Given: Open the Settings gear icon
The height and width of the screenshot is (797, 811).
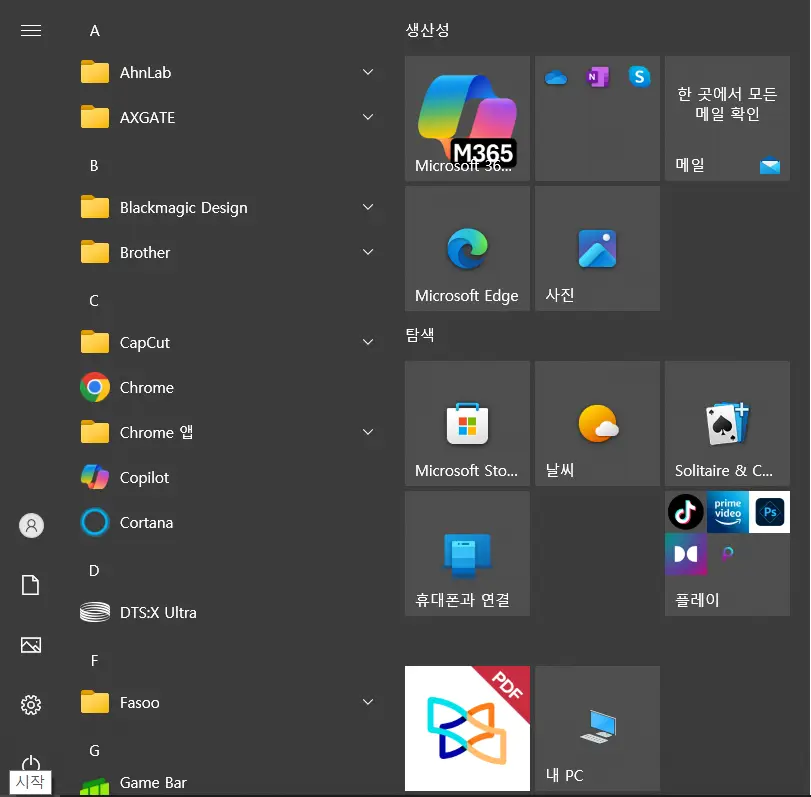Looking at the screenshot, I should (31, 704).
